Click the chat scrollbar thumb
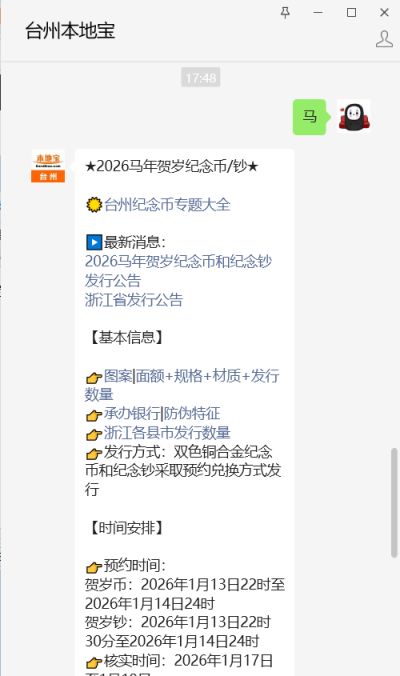400x676 pixels. [394, 503]
